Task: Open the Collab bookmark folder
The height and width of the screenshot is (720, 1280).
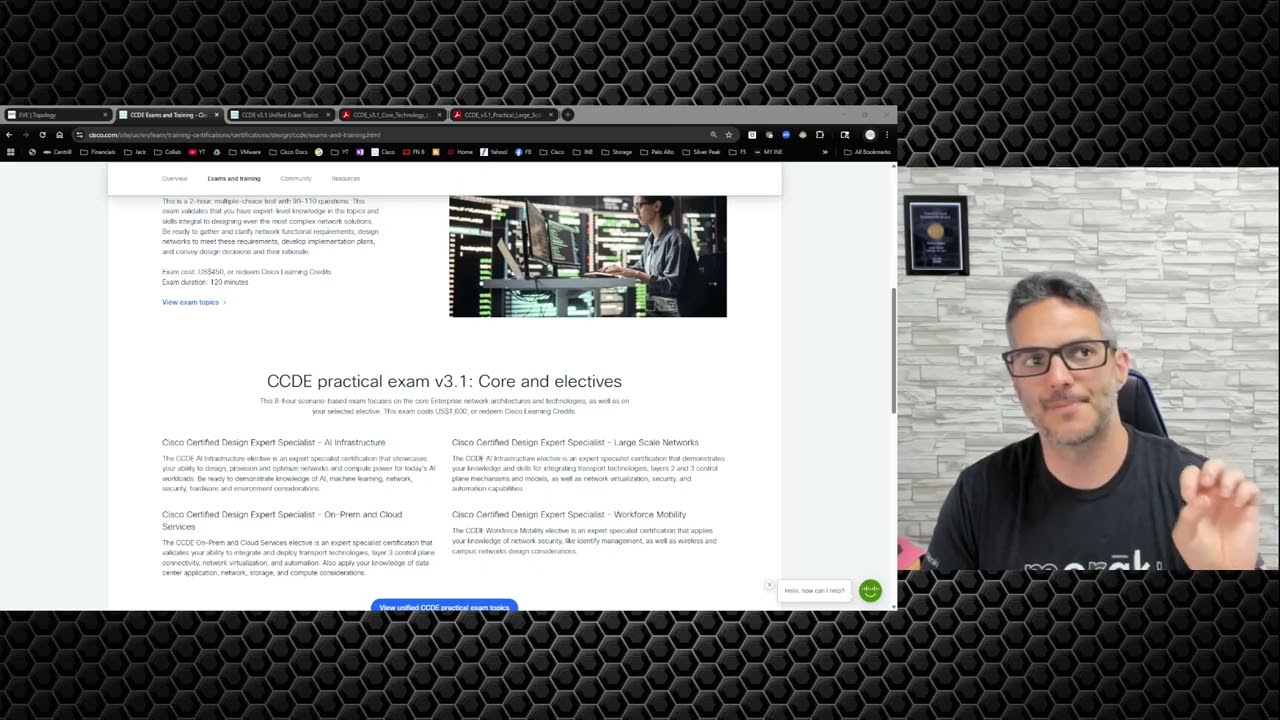Action: pyautogui.click(x=167, y=152)
